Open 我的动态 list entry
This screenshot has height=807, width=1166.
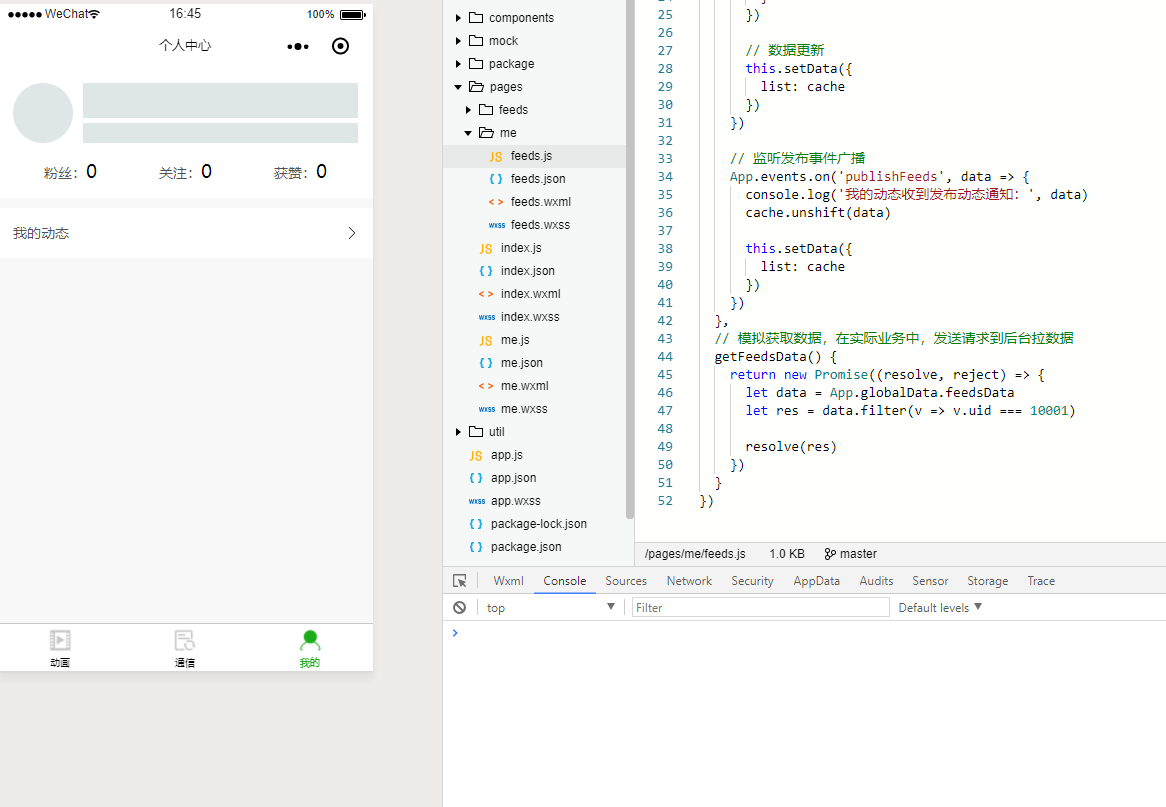point(186,233)
